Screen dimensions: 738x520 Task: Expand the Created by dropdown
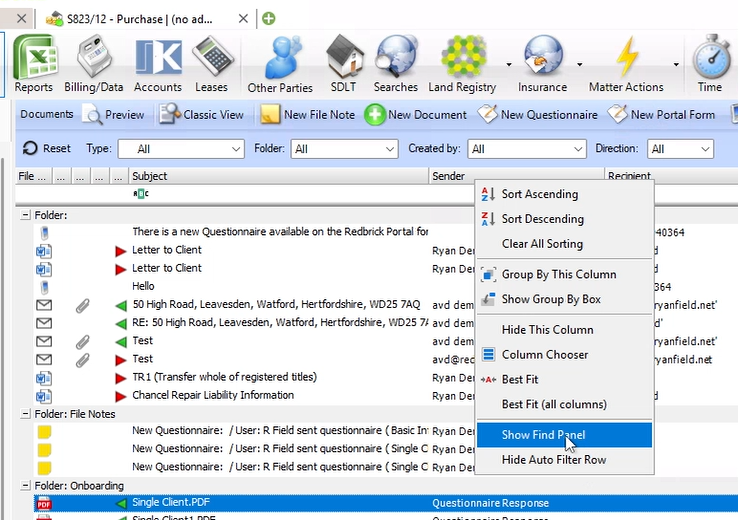(527, 149)
